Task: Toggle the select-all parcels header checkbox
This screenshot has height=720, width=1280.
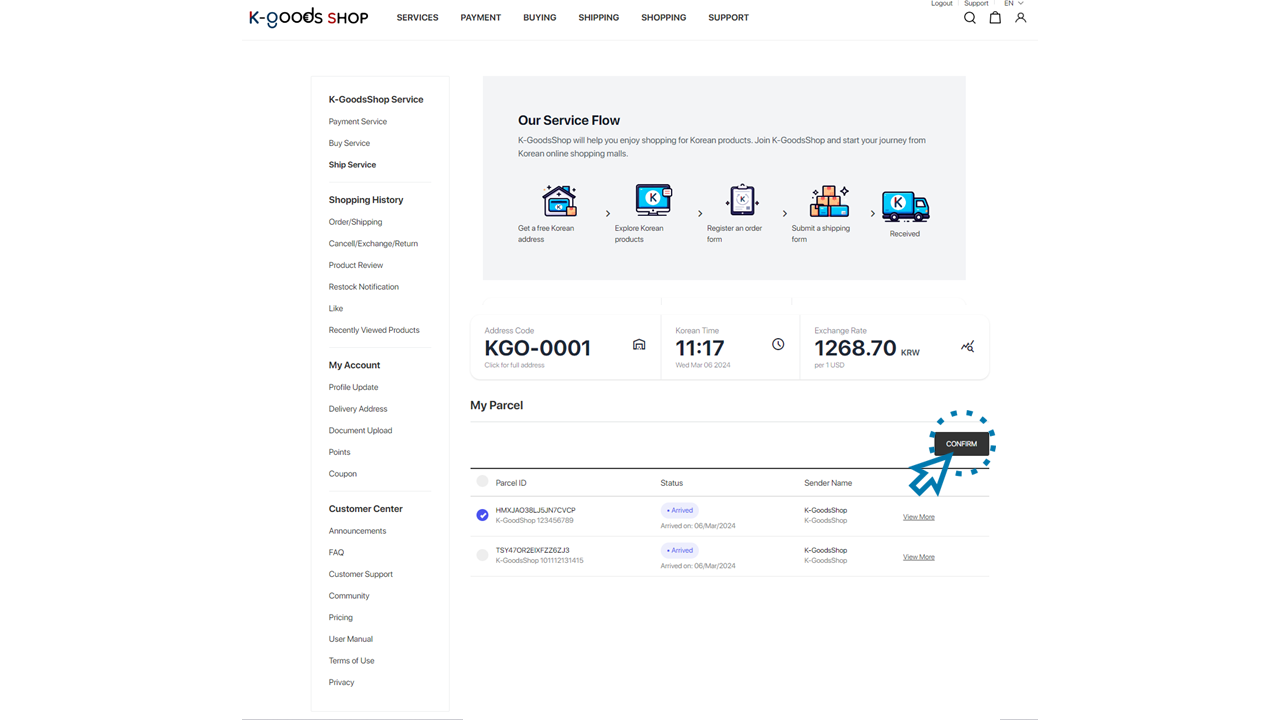Action: pyautogui.click(x=482, y=482)
